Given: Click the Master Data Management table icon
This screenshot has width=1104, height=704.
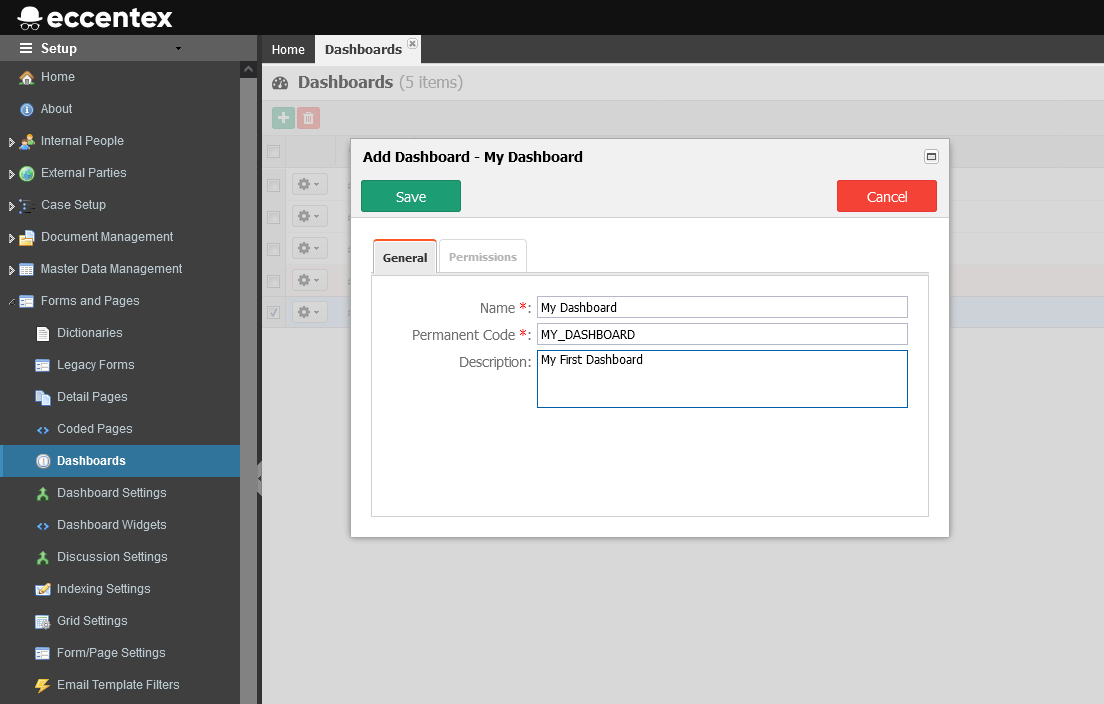Looking at the screenshot, I should tap(27, 270).
